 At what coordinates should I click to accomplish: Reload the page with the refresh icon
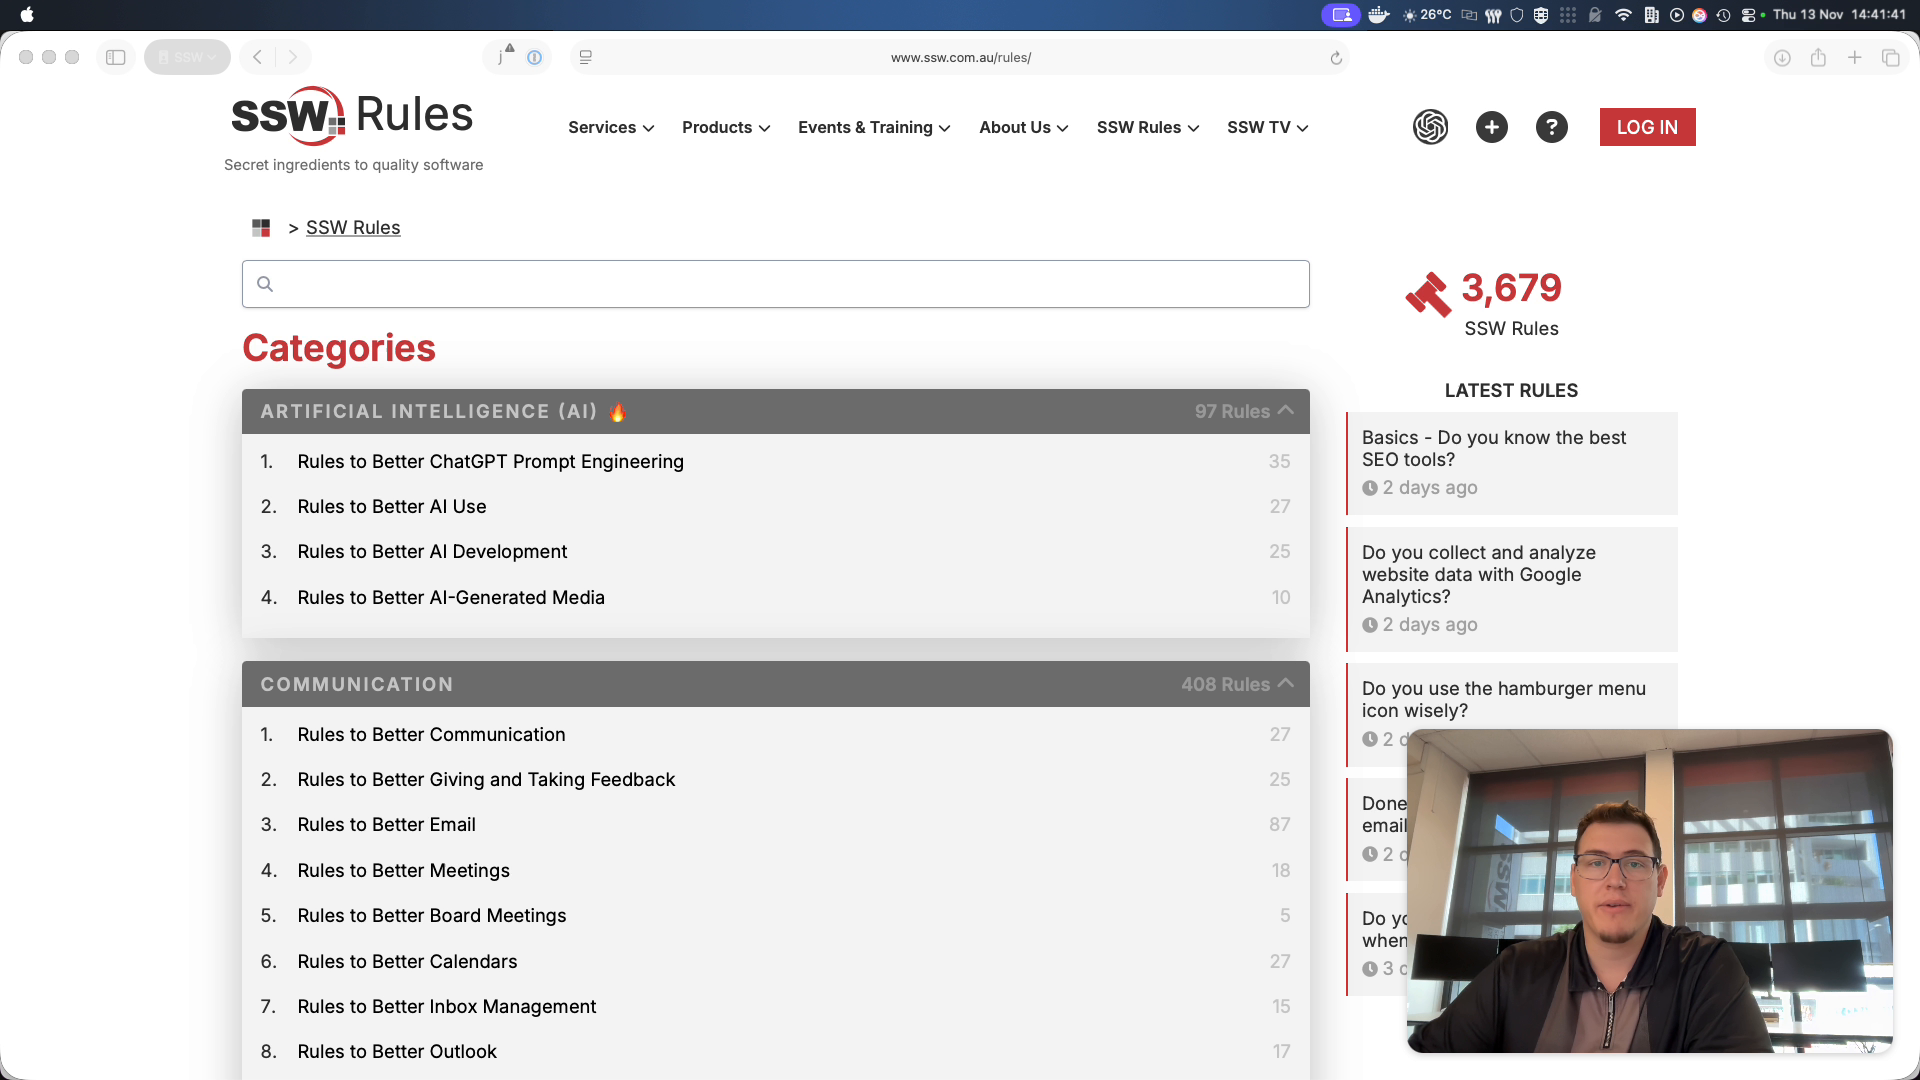click(x=1336, y=58)
